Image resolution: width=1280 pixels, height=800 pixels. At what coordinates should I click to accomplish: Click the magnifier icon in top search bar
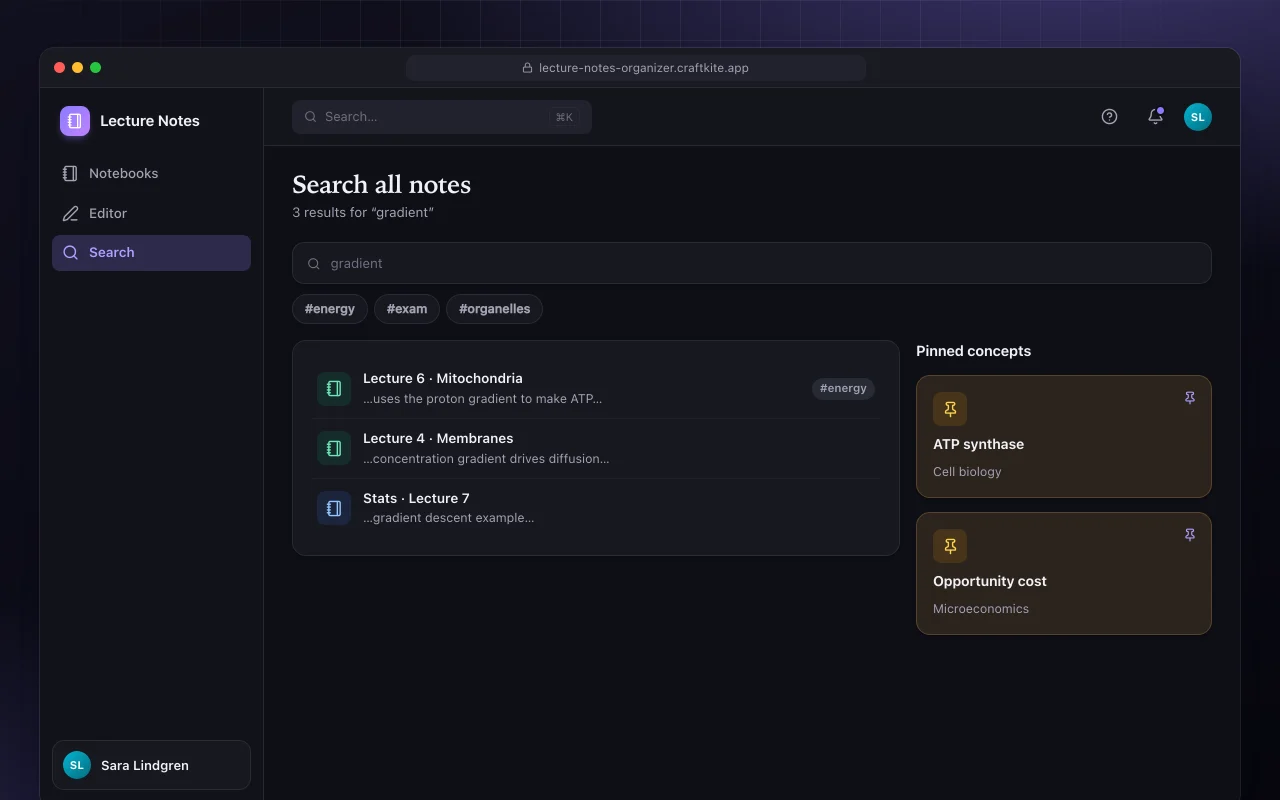pyautogui.click(x=311, y=117)
